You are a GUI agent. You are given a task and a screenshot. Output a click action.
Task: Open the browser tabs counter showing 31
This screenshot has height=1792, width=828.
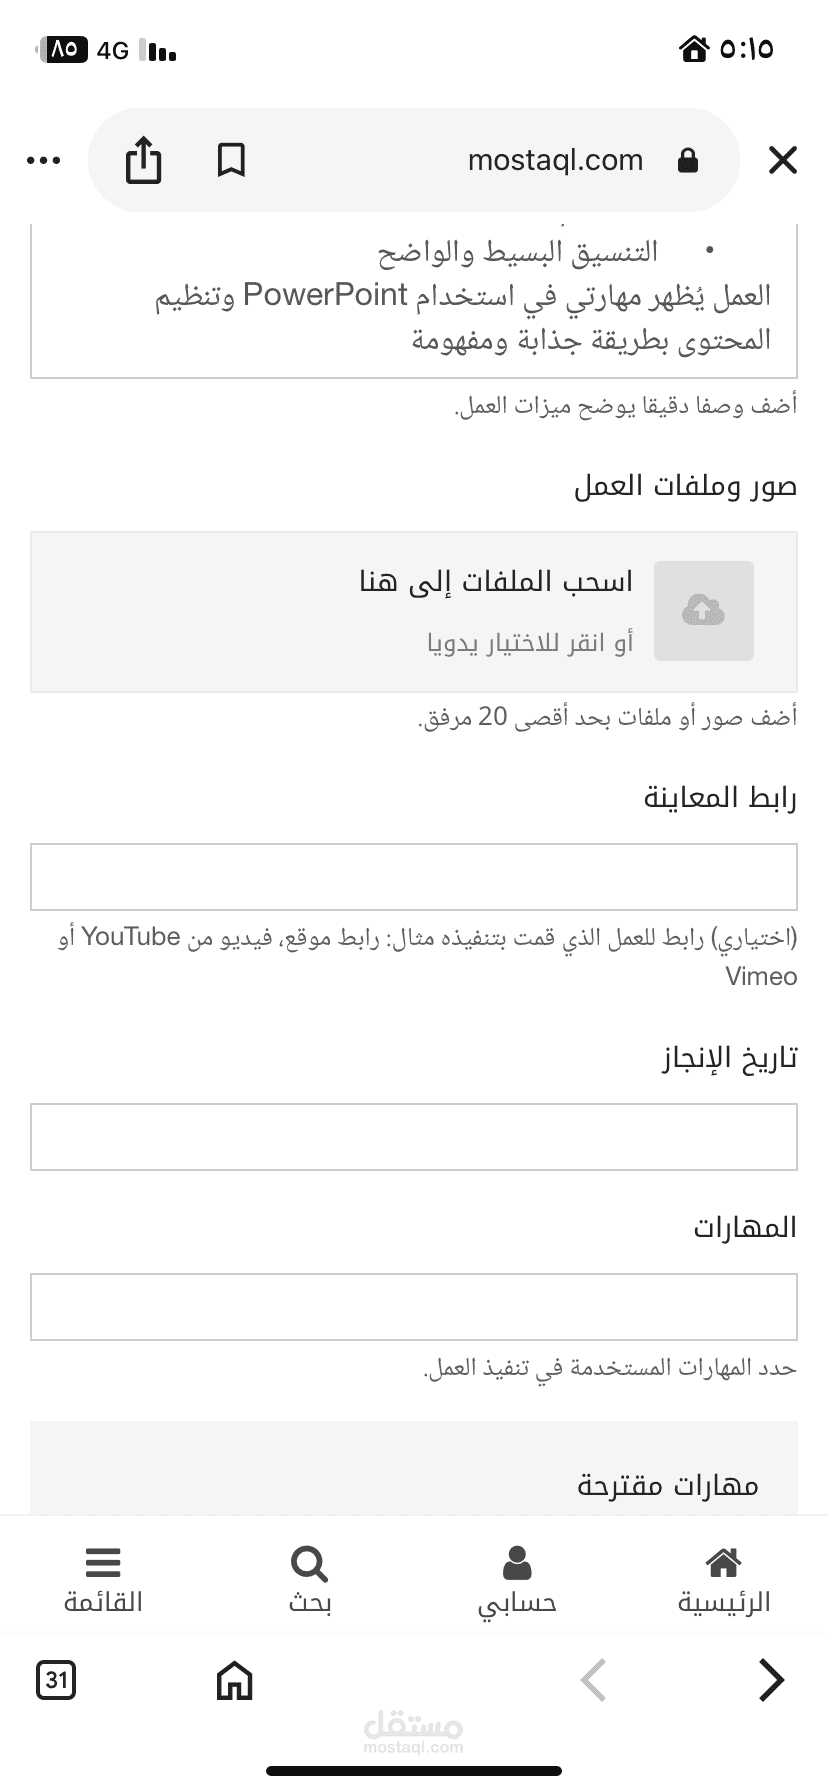pos(56,1680)
